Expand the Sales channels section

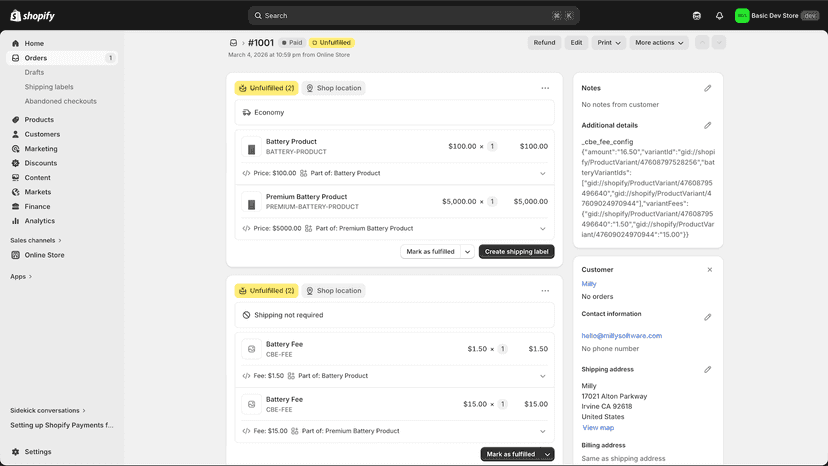pos(36,240)
